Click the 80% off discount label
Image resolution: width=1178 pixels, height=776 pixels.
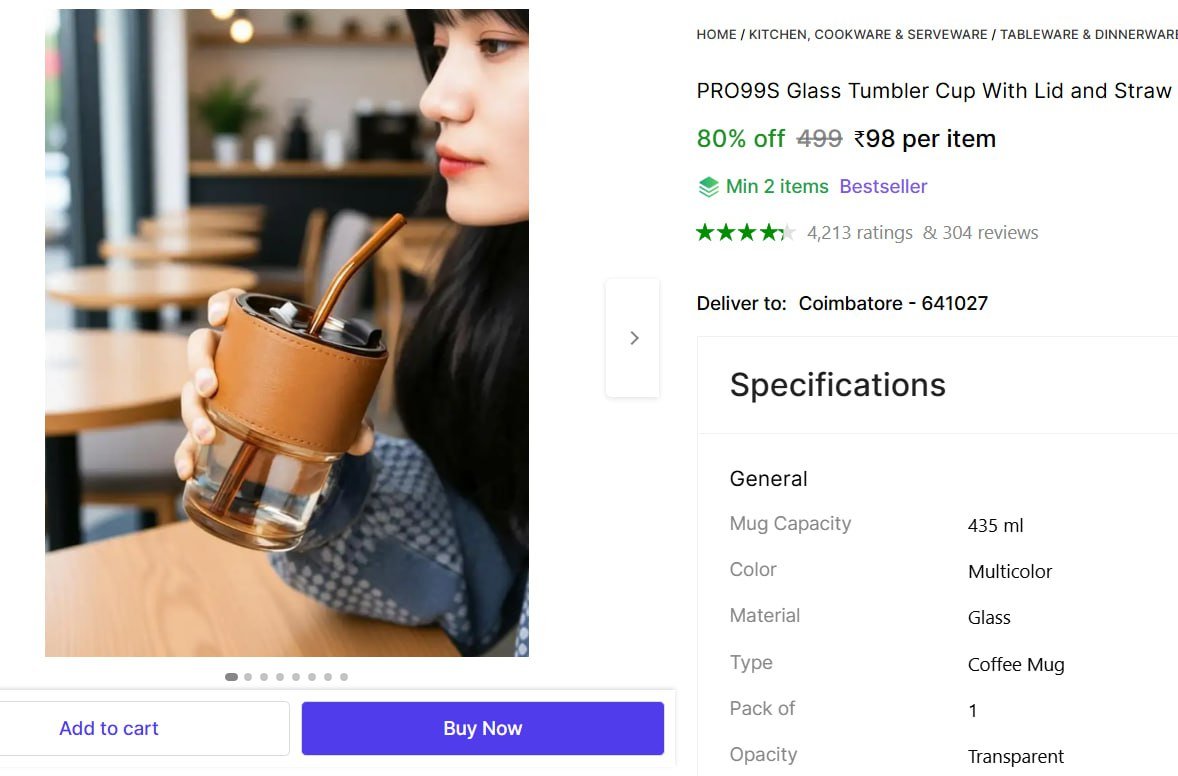pos(740,139)
